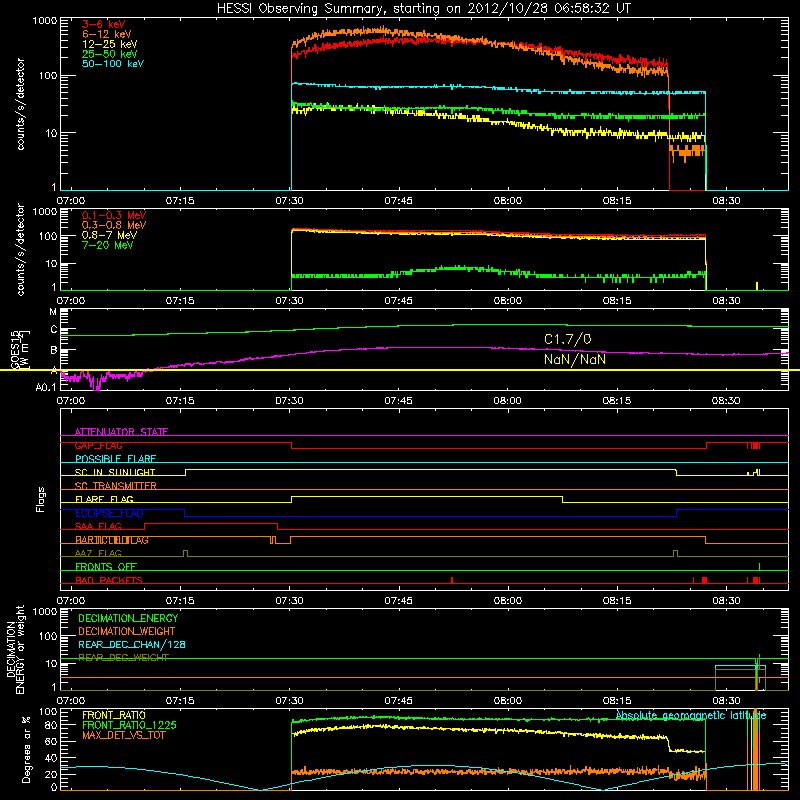The image size is (800, 800).
Task: Click the SC_TRANSMITTER flag label
Action: 116,486
